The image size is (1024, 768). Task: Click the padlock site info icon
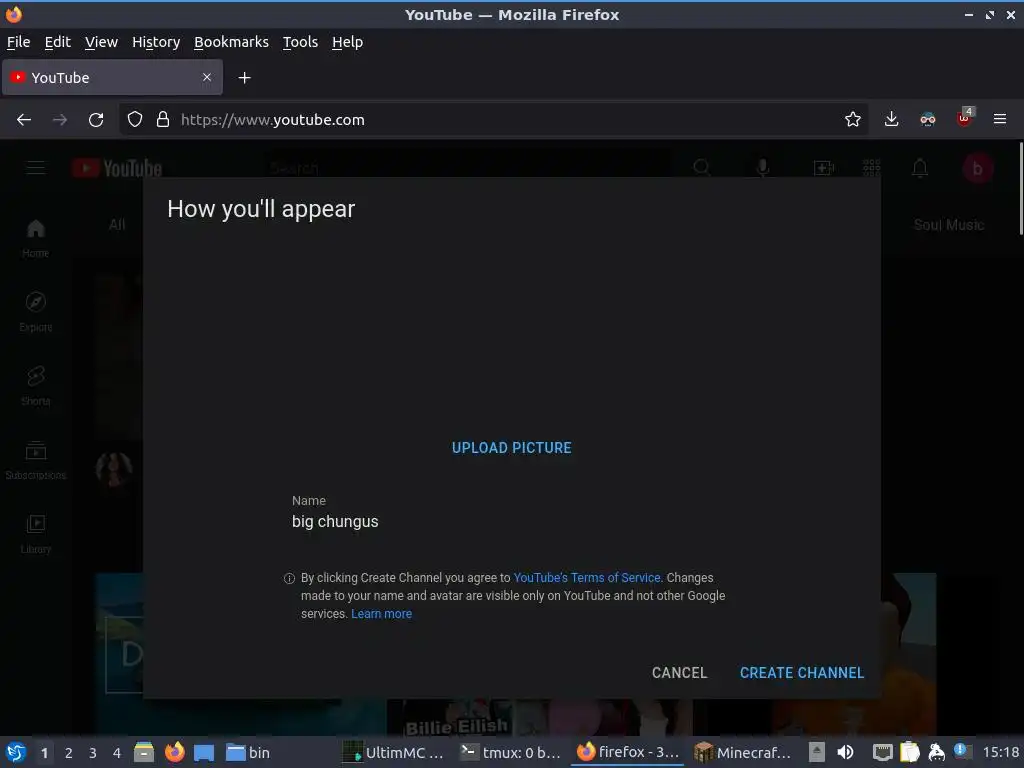(x=163, y=120)
